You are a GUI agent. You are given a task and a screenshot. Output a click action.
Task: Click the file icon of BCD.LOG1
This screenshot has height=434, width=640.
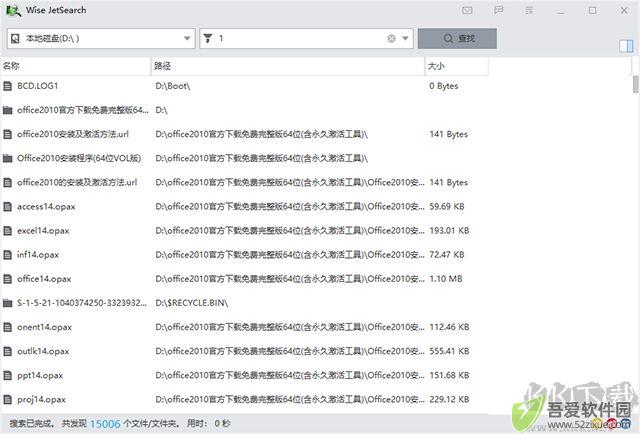[x=7, y=86]
